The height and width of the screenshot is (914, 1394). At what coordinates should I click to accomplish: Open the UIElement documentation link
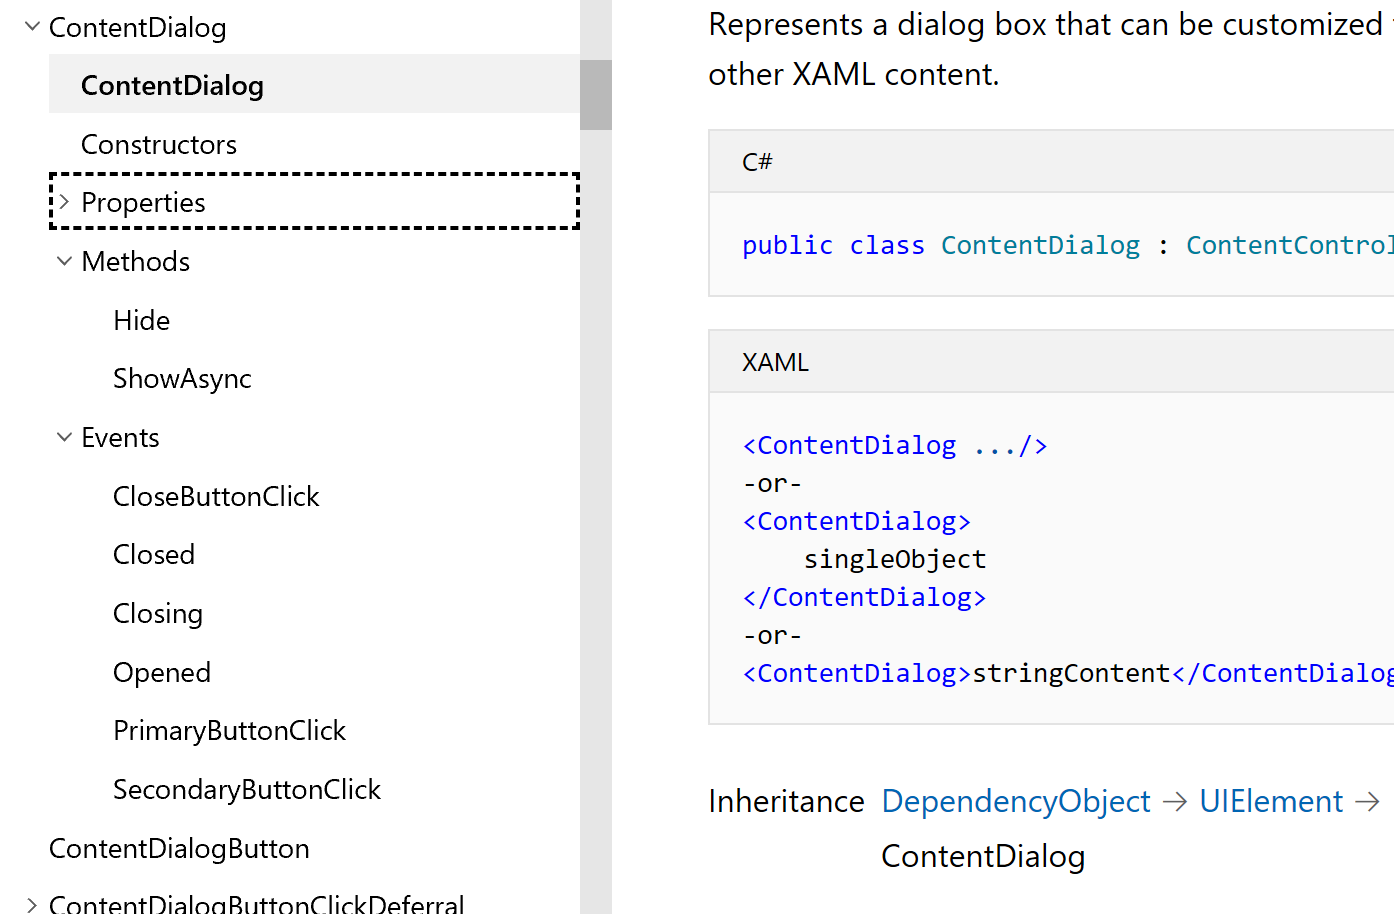pyautogui.click(x=1270, y=801)
